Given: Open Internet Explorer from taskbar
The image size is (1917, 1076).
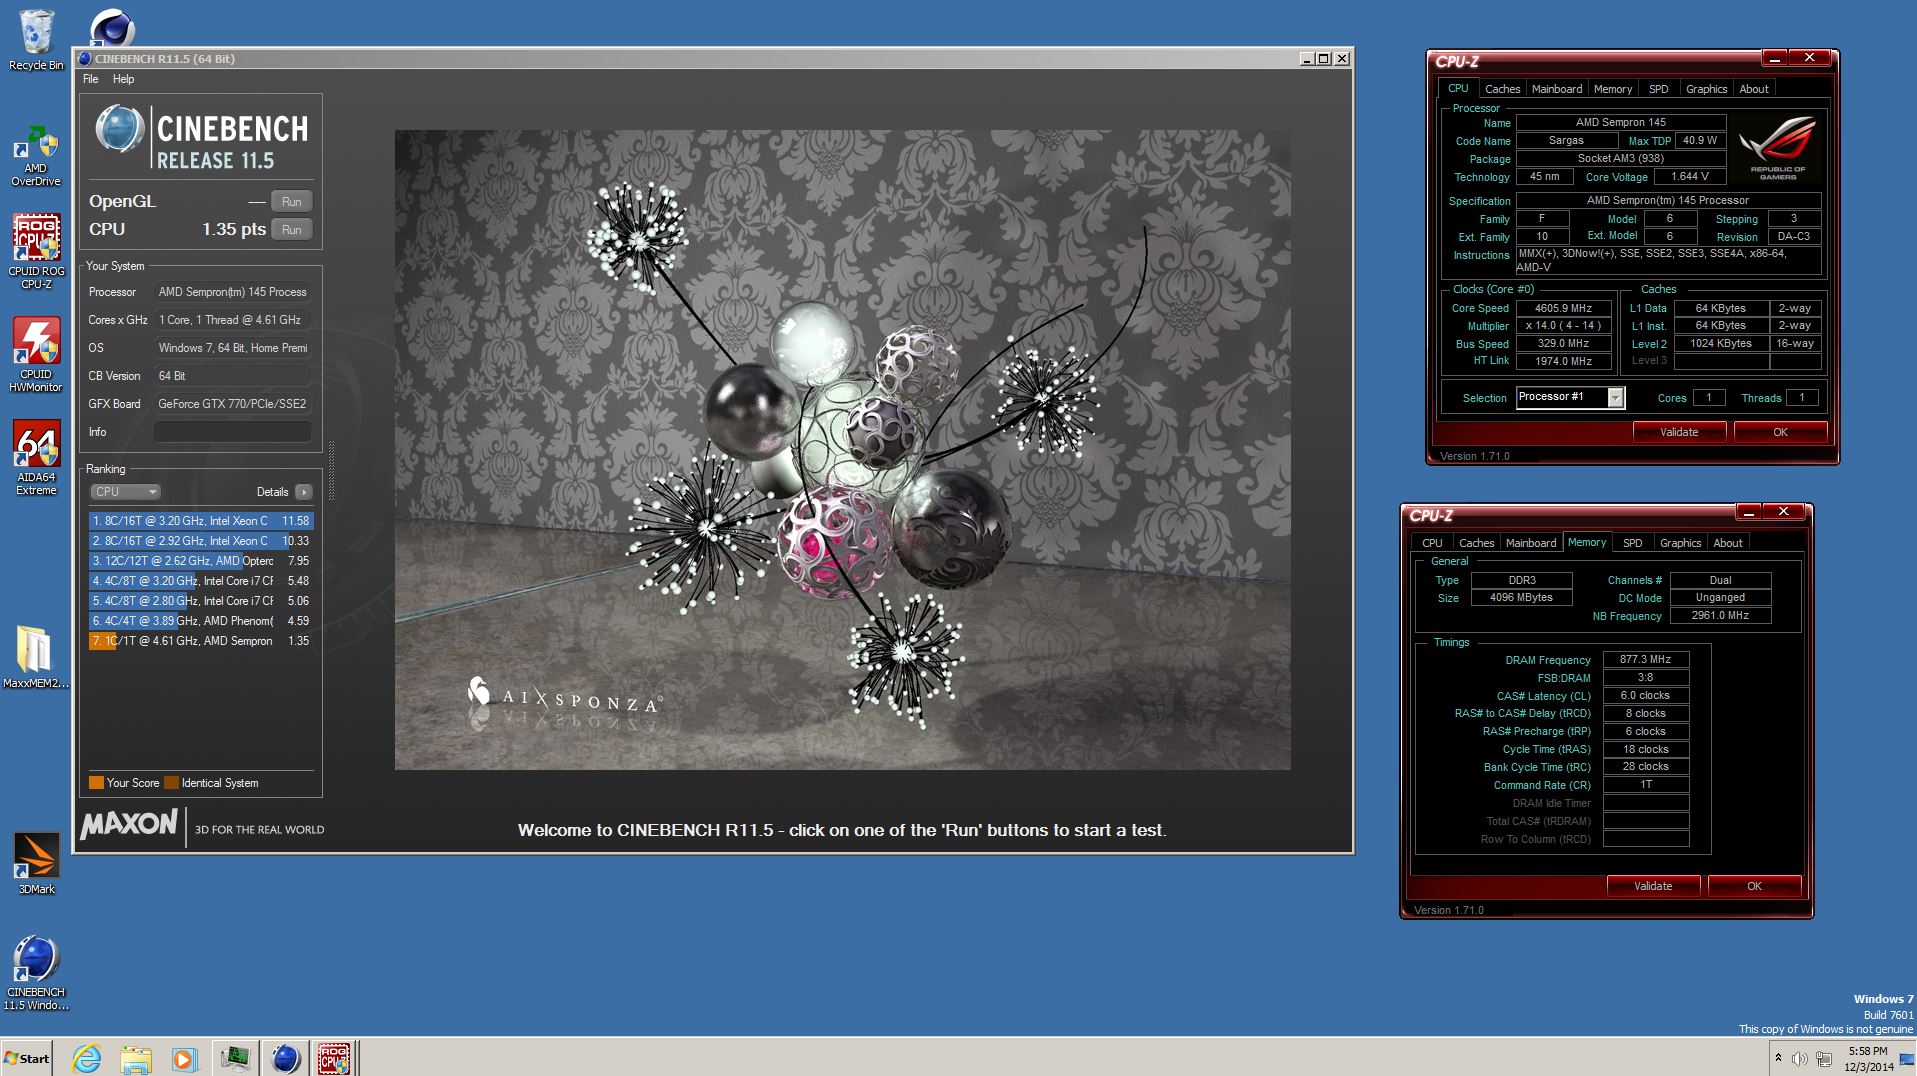Looking at the screenshot, I should click(x=87, y=1058).
